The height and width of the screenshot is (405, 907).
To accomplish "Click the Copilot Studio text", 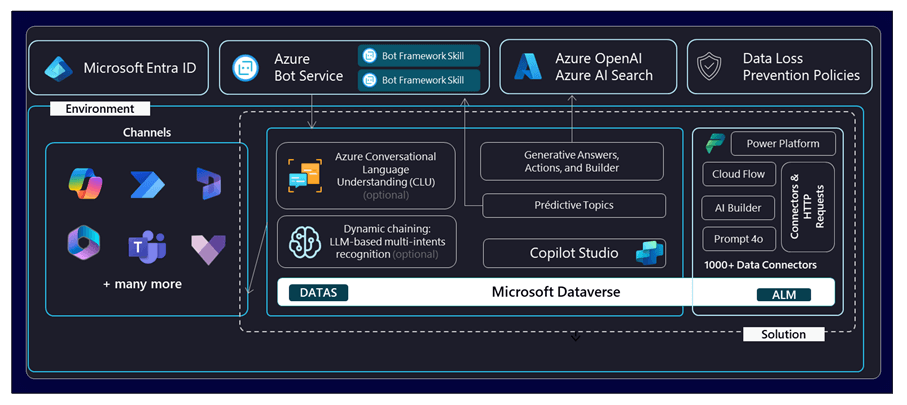I will pos(574,253).
